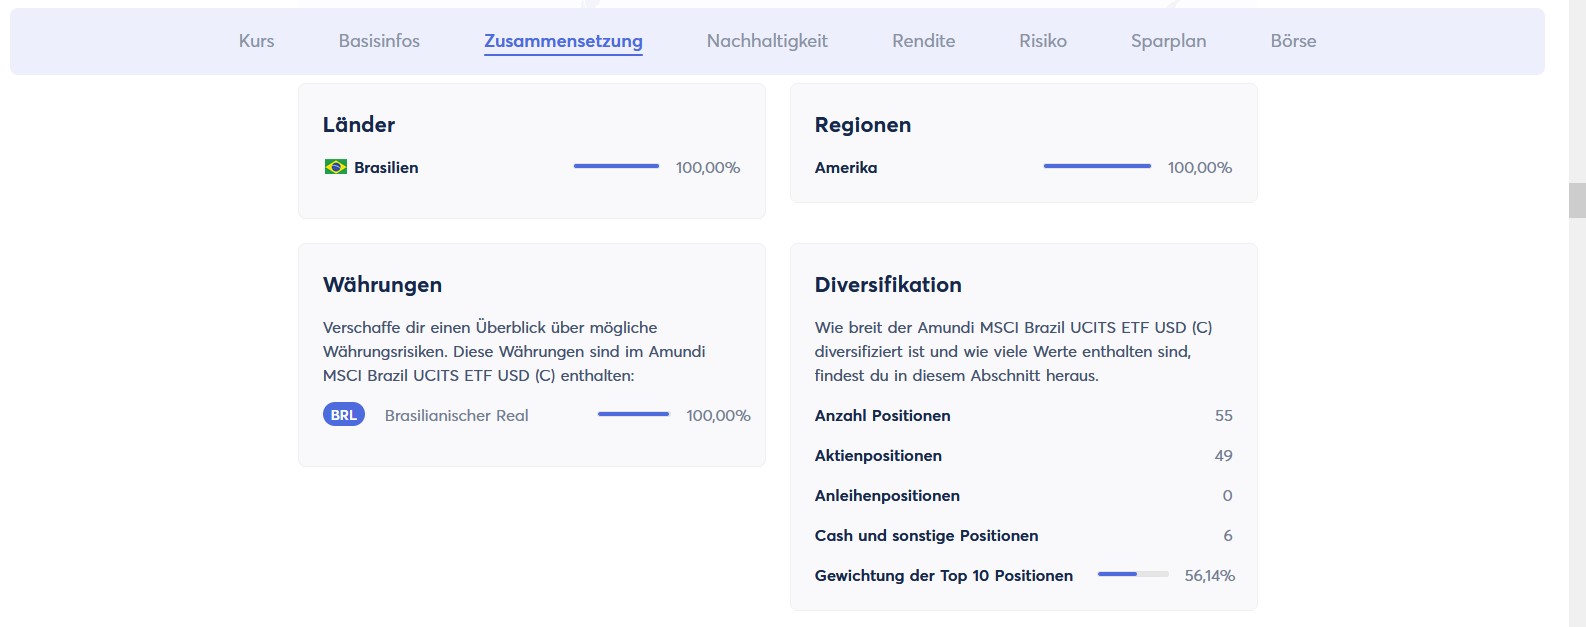
Task: Click the Top 10 Positionen weighting bar
Action: [x=1133, y=574]
